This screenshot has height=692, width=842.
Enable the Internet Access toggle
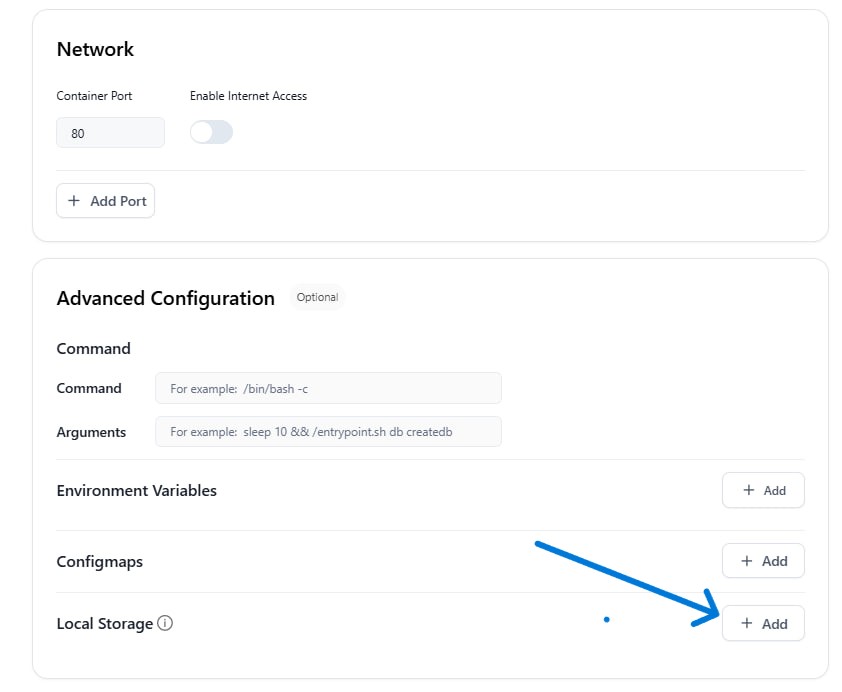[211, 132]
